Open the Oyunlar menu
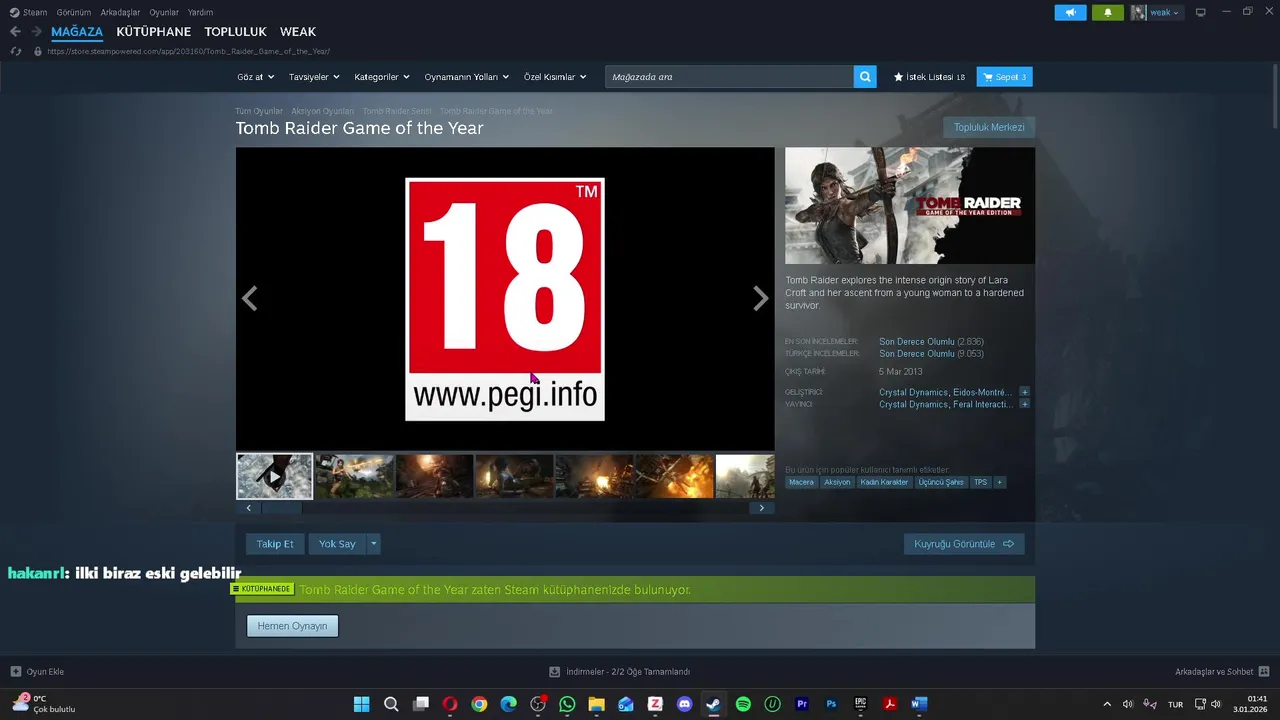This screenshot has width=1280, height=720. [x=164, y=12]
